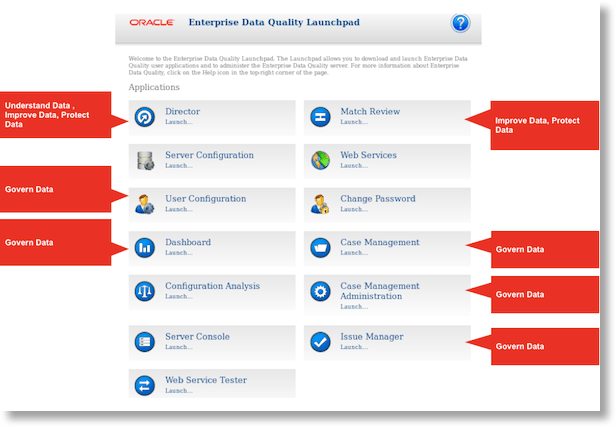Click Launch under Director

click(179, 122)
